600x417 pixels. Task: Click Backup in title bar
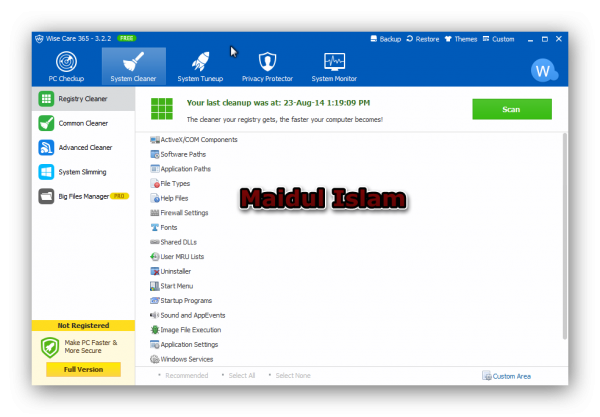click(x=386, y=39)
